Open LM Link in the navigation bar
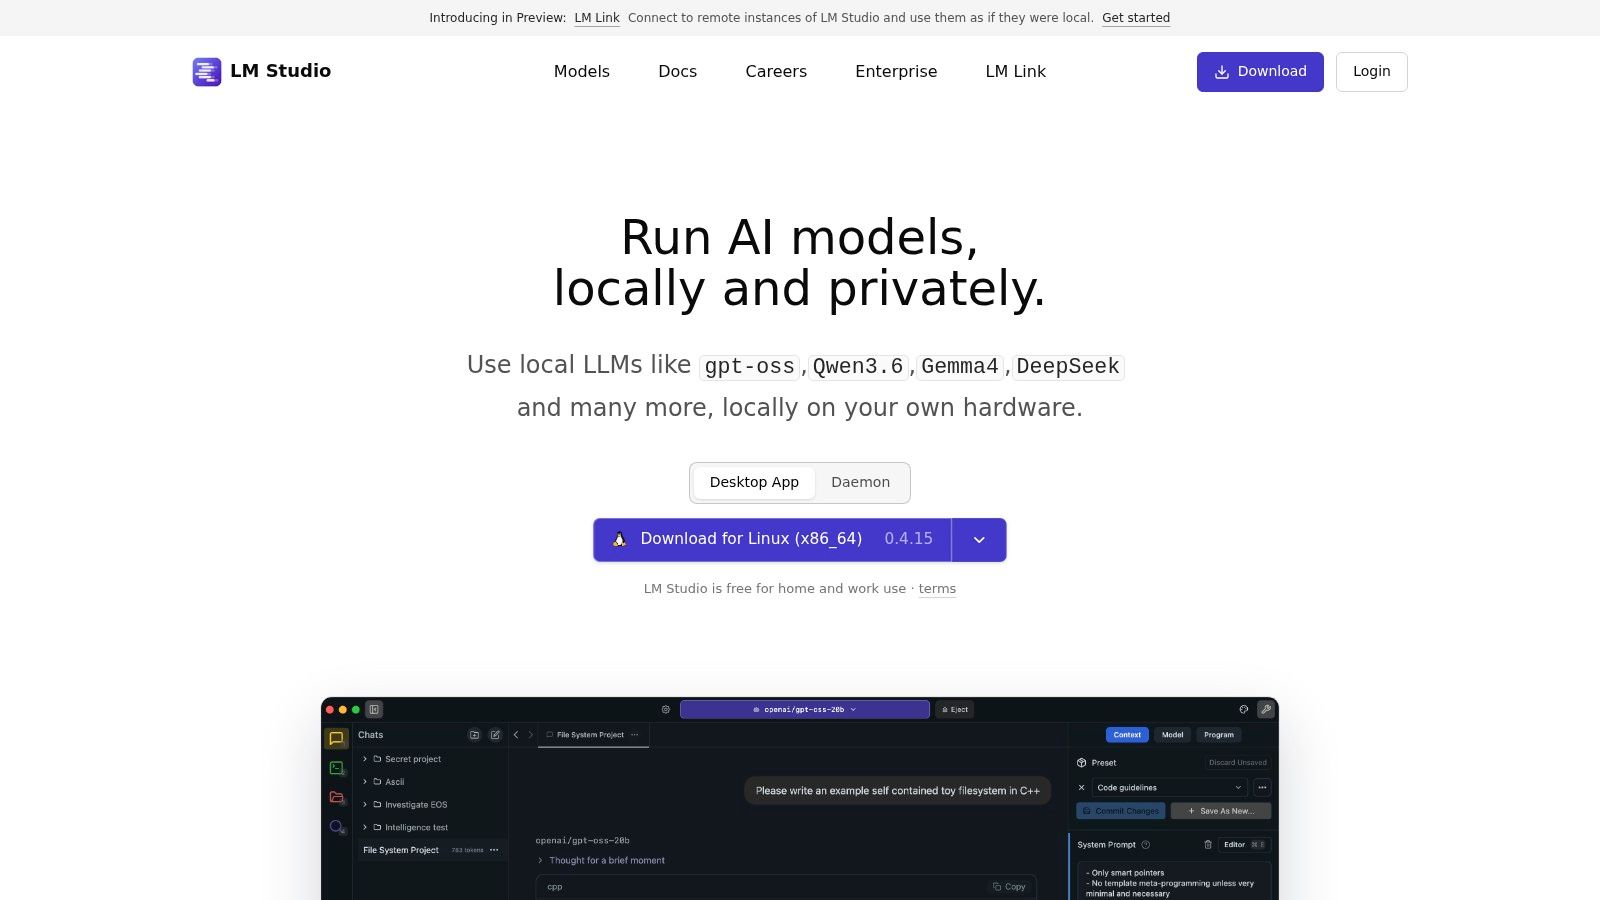This screenshot has height=900, width=1600. 1015,71
